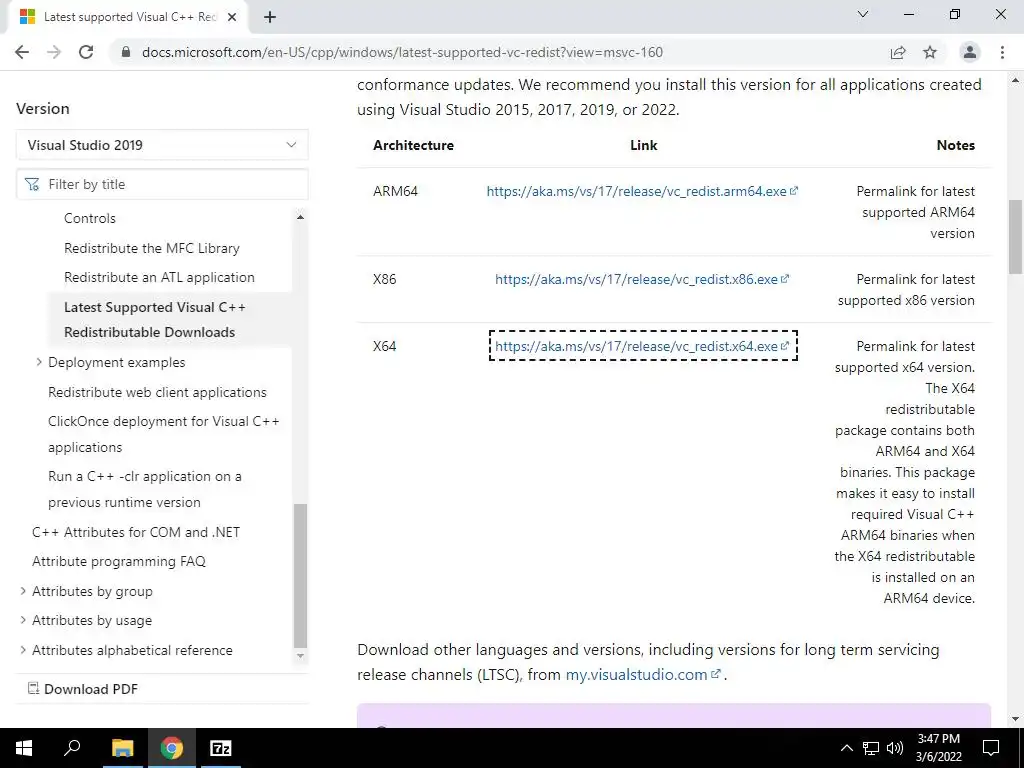
Task: Bookmark this page with the star icon
Action: coord(930,52)
